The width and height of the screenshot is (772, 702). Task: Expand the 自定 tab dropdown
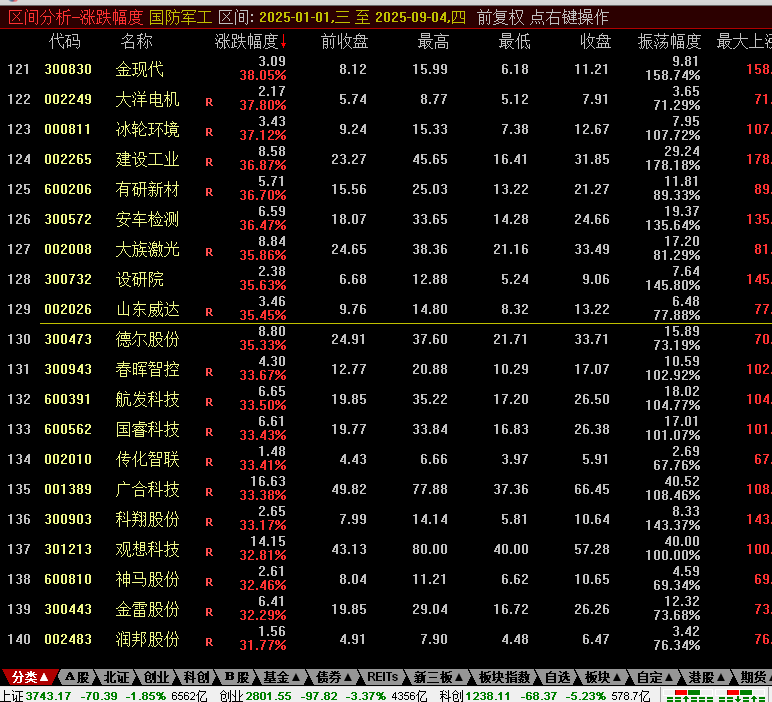[x=655, y=677]
